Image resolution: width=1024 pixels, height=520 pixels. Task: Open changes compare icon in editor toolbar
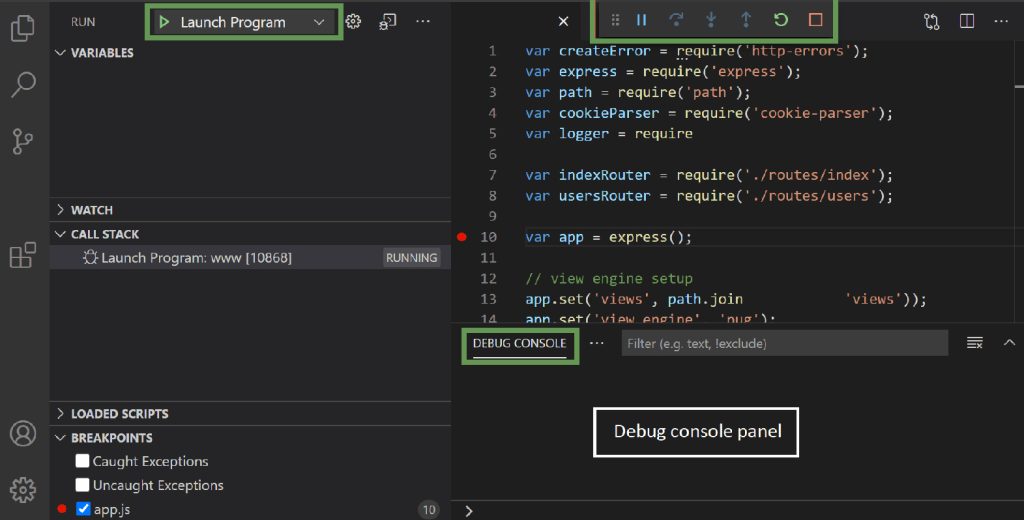pyautogui.click(x=932, y=22)
